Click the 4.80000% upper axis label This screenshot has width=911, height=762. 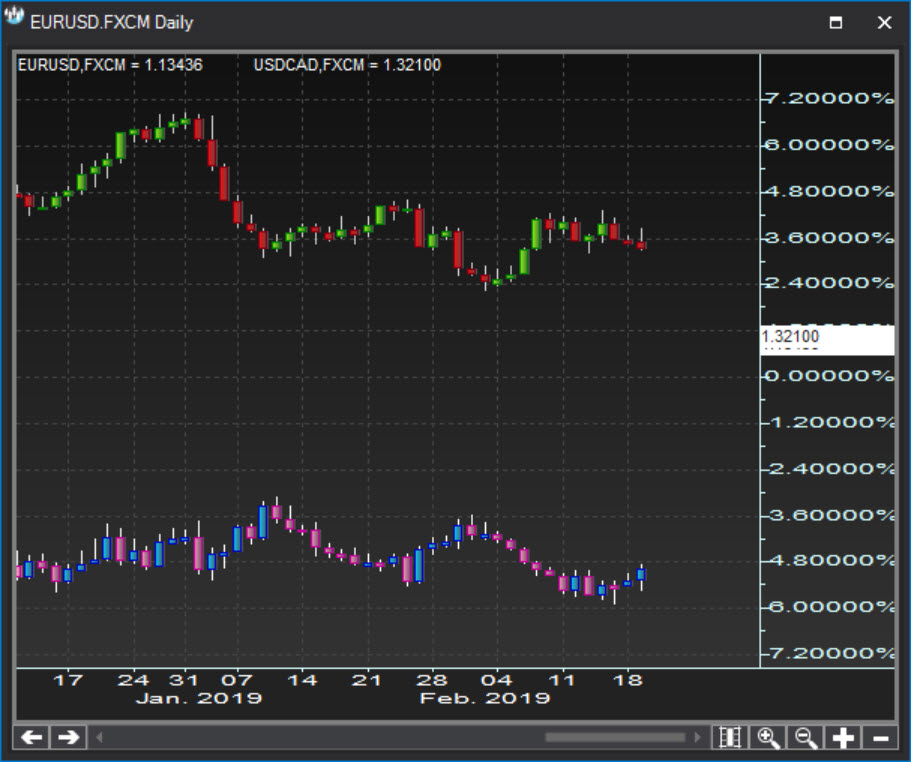point(830,191)
